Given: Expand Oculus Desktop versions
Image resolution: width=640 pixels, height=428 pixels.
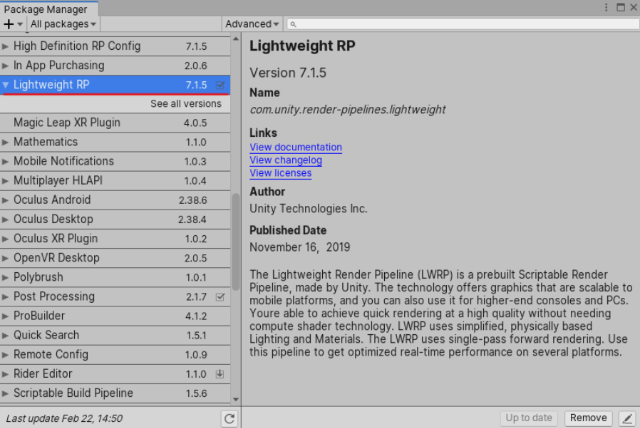Looking at the screenshot, I should tap(5, 219).
